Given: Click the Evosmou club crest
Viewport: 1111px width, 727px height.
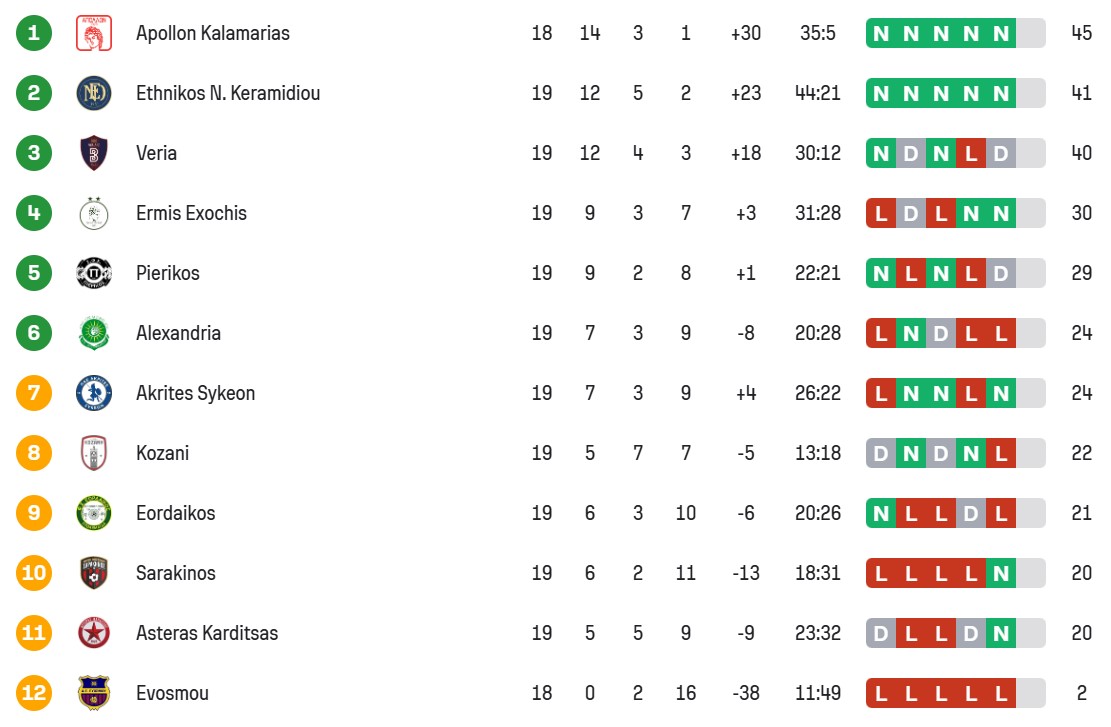Looking at the screenshot, I should (94, 693).
